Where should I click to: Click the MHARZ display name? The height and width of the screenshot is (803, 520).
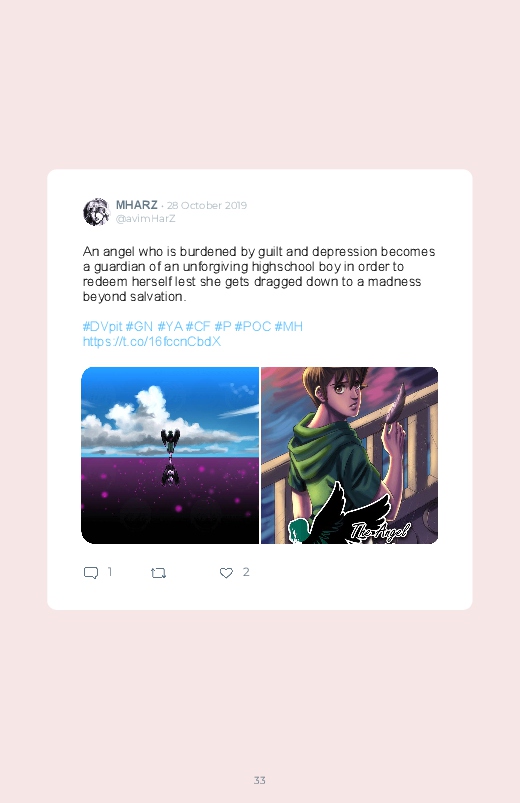pos(136,205)
